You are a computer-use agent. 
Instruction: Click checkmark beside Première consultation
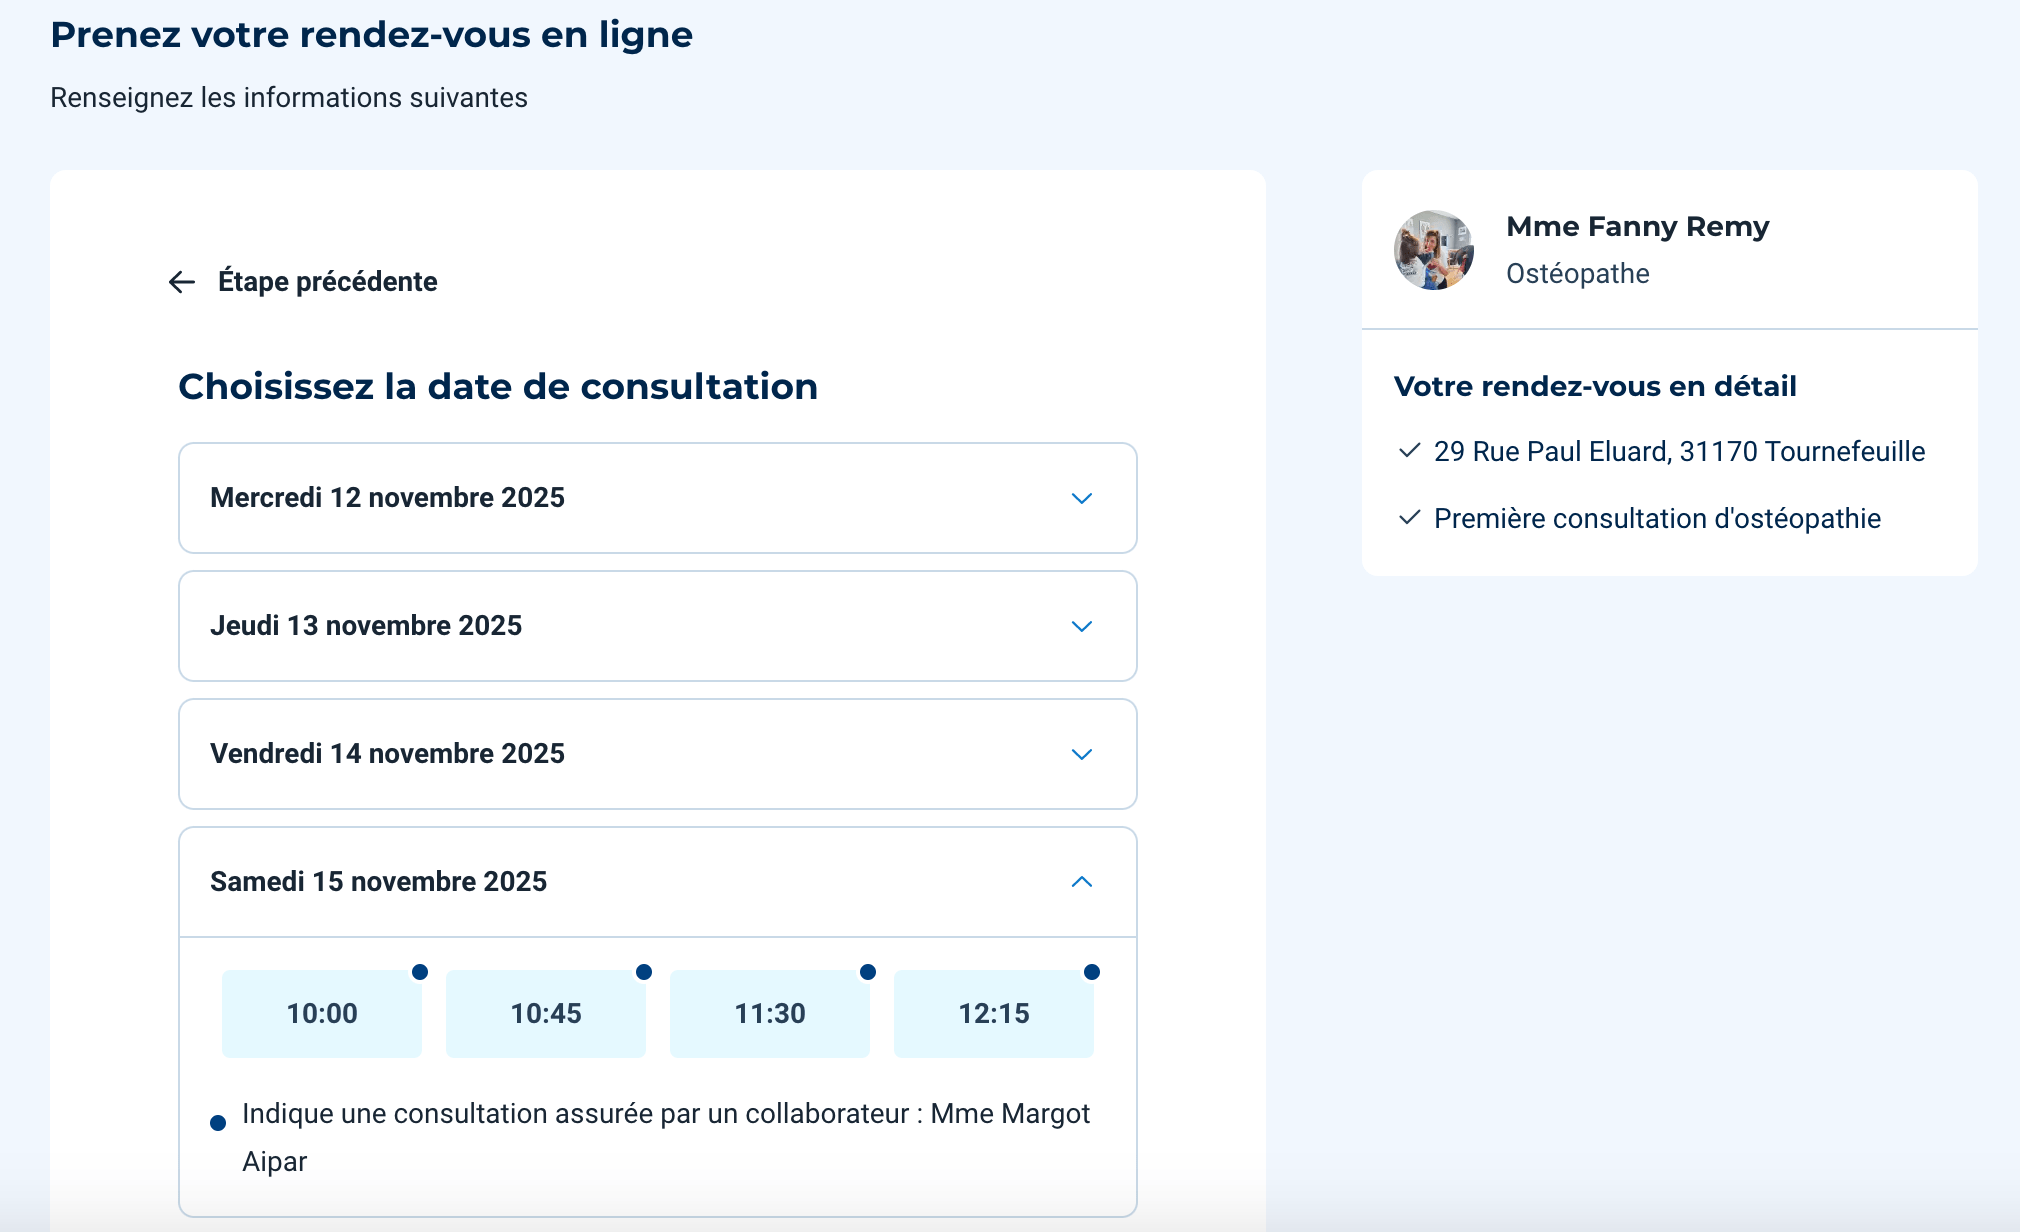[1409, 518]
